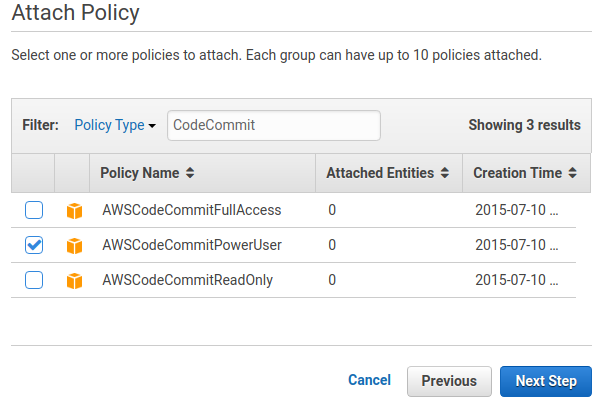607x405 pixels.
Task: Proceed with the Next Step button
Action: [x=546, y=381]
